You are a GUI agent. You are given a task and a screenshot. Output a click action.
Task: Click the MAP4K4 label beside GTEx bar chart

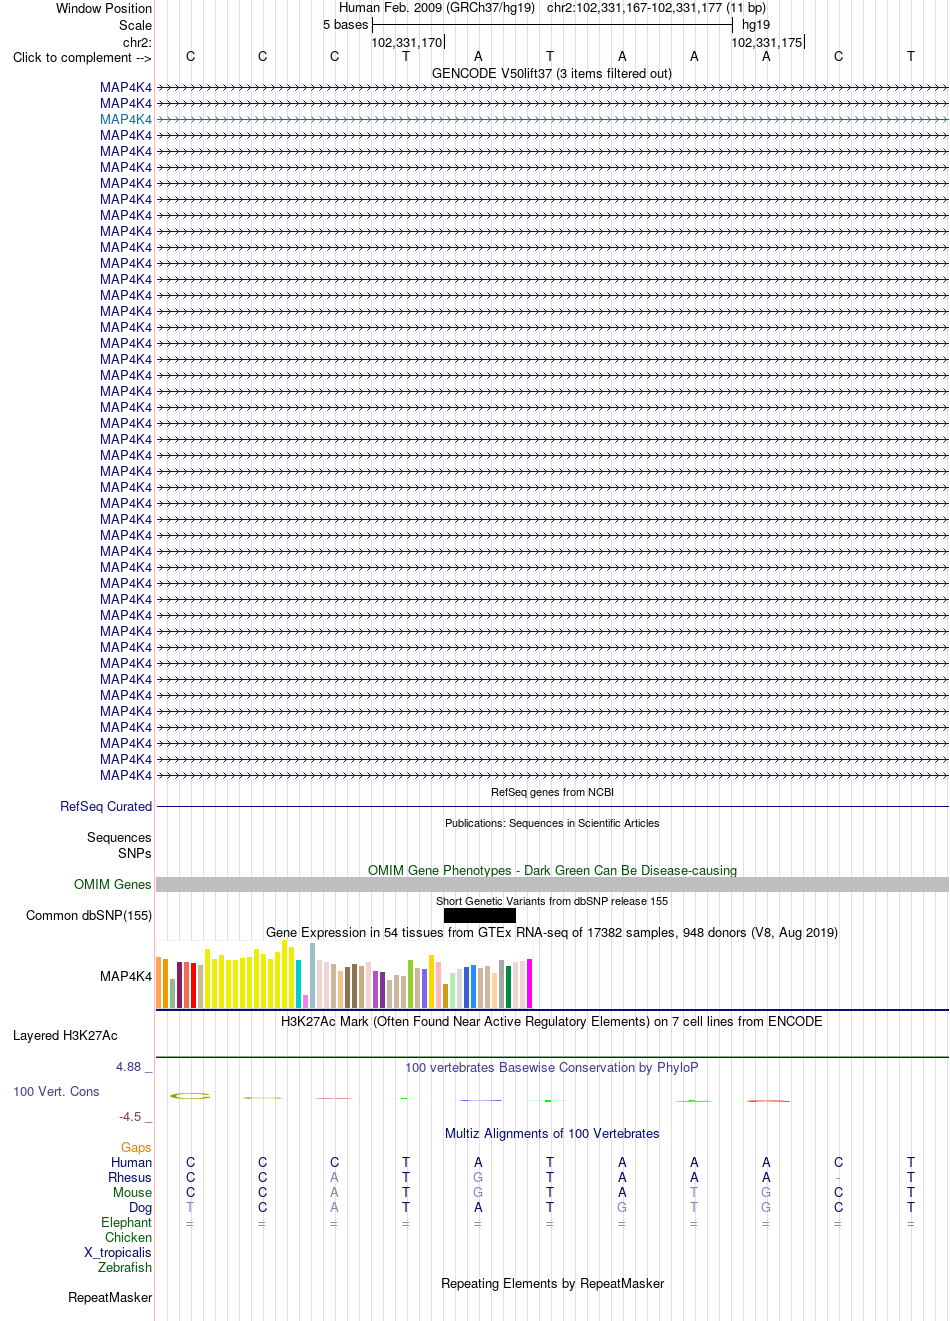click(126, 976)
